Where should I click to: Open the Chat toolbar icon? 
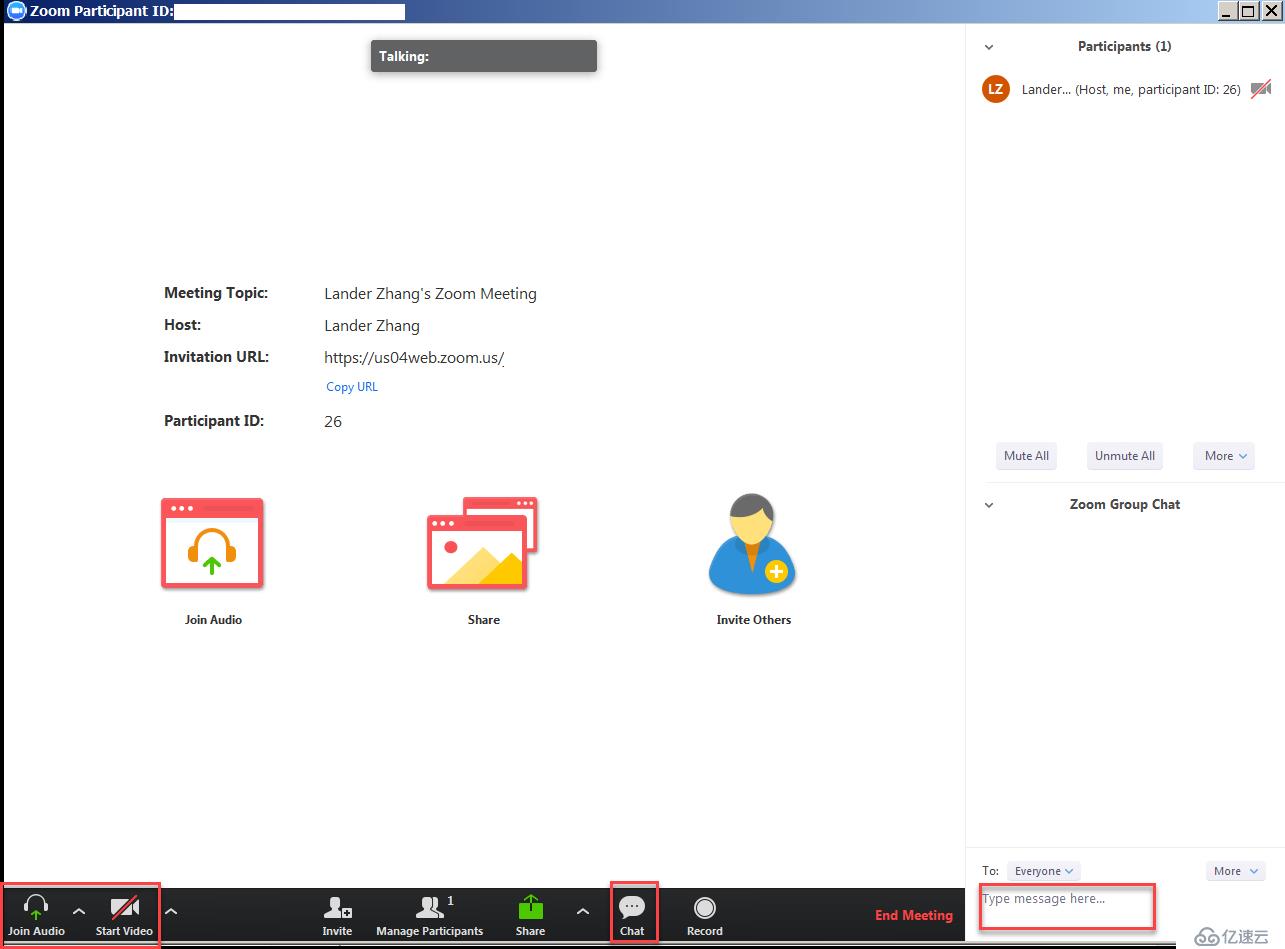[x=632, y=908]
